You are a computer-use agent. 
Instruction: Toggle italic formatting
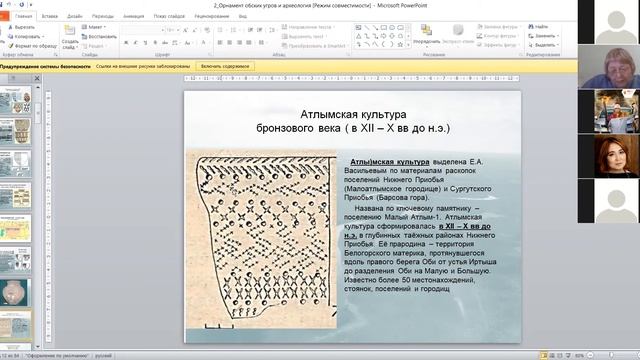136,42
